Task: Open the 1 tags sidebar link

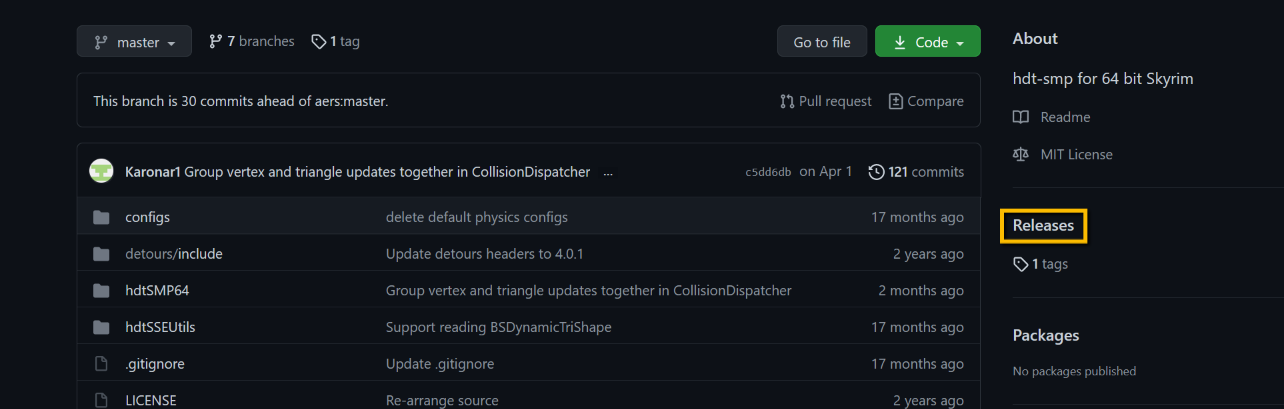Action: pos(1040,264)
